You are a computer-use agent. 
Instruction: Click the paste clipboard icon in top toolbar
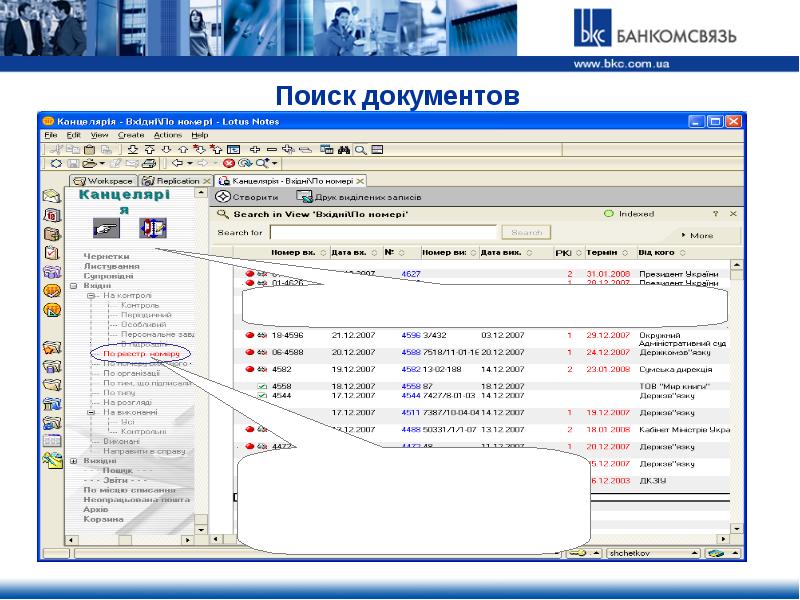pyautogui.click(x=88, y=148)
